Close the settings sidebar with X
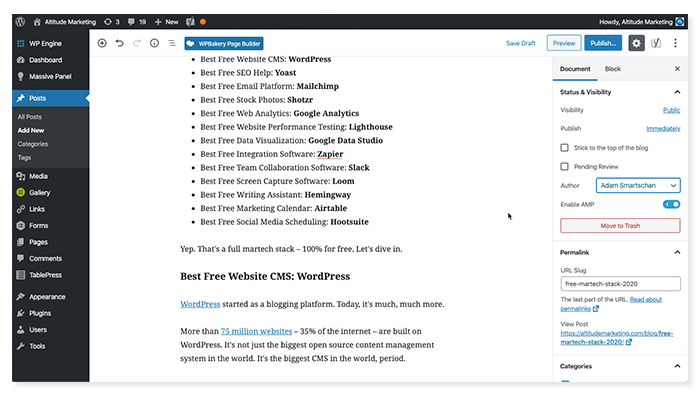 pos(677,69)
